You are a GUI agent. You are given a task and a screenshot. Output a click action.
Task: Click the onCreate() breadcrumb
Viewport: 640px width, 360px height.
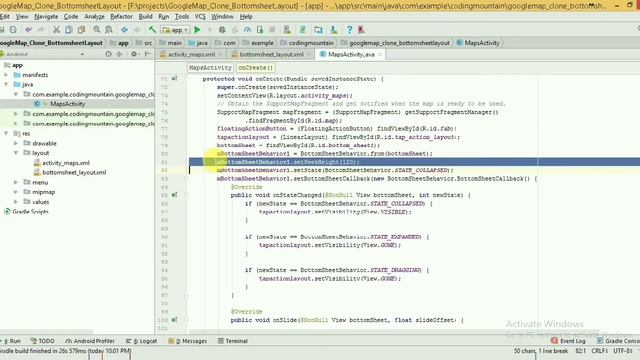pos(255,68)
